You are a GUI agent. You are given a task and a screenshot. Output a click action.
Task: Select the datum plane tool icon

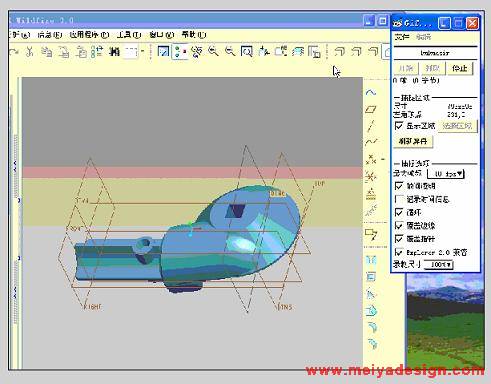tap(371, 109)
